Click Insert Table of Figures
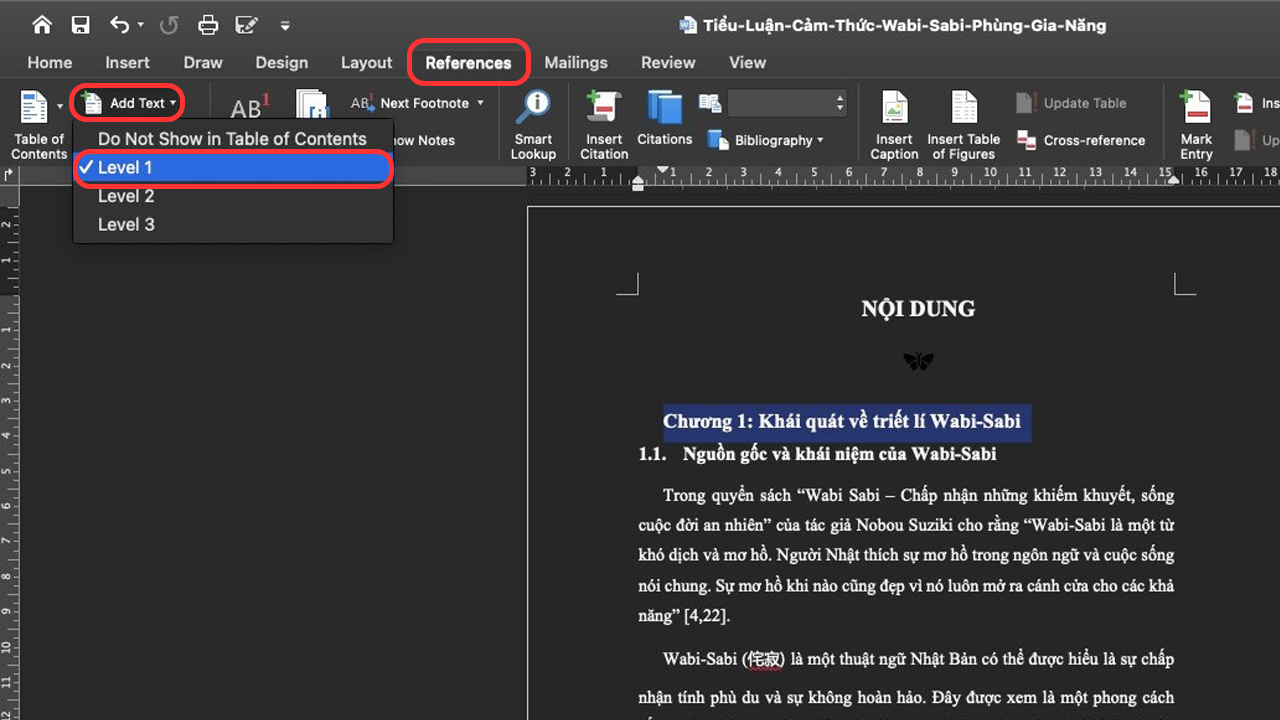This screenshot has width=1280, height=720. point(963,125)
